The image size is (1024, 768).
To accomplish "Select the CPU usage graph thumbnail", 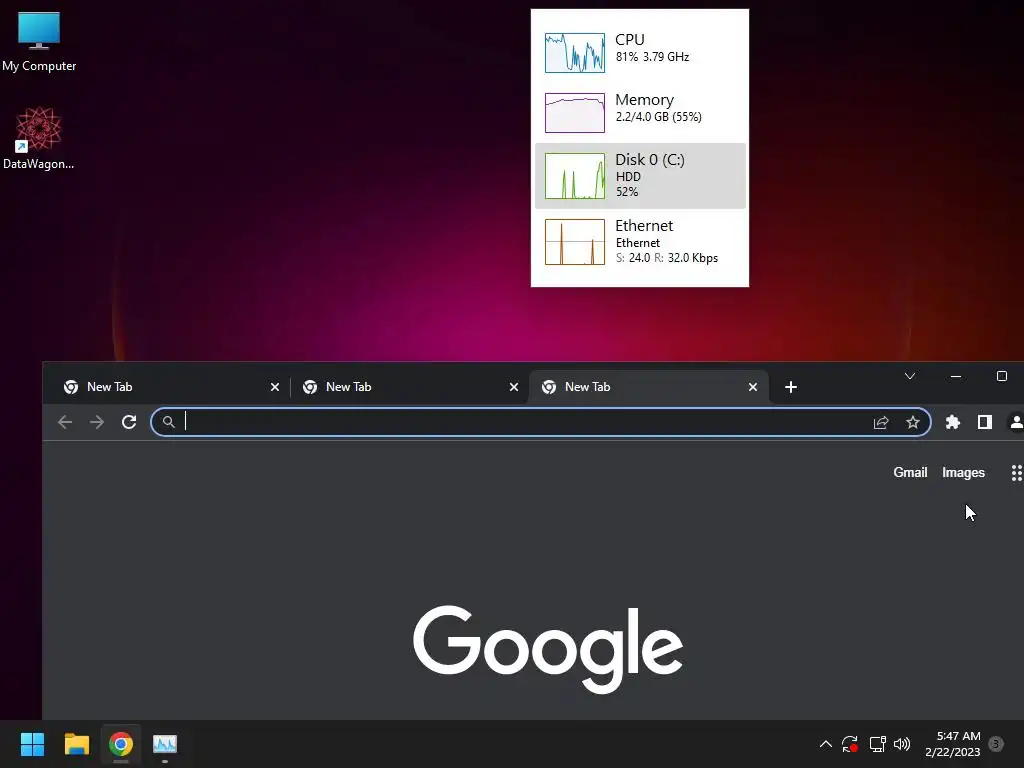I will point(575,53).
